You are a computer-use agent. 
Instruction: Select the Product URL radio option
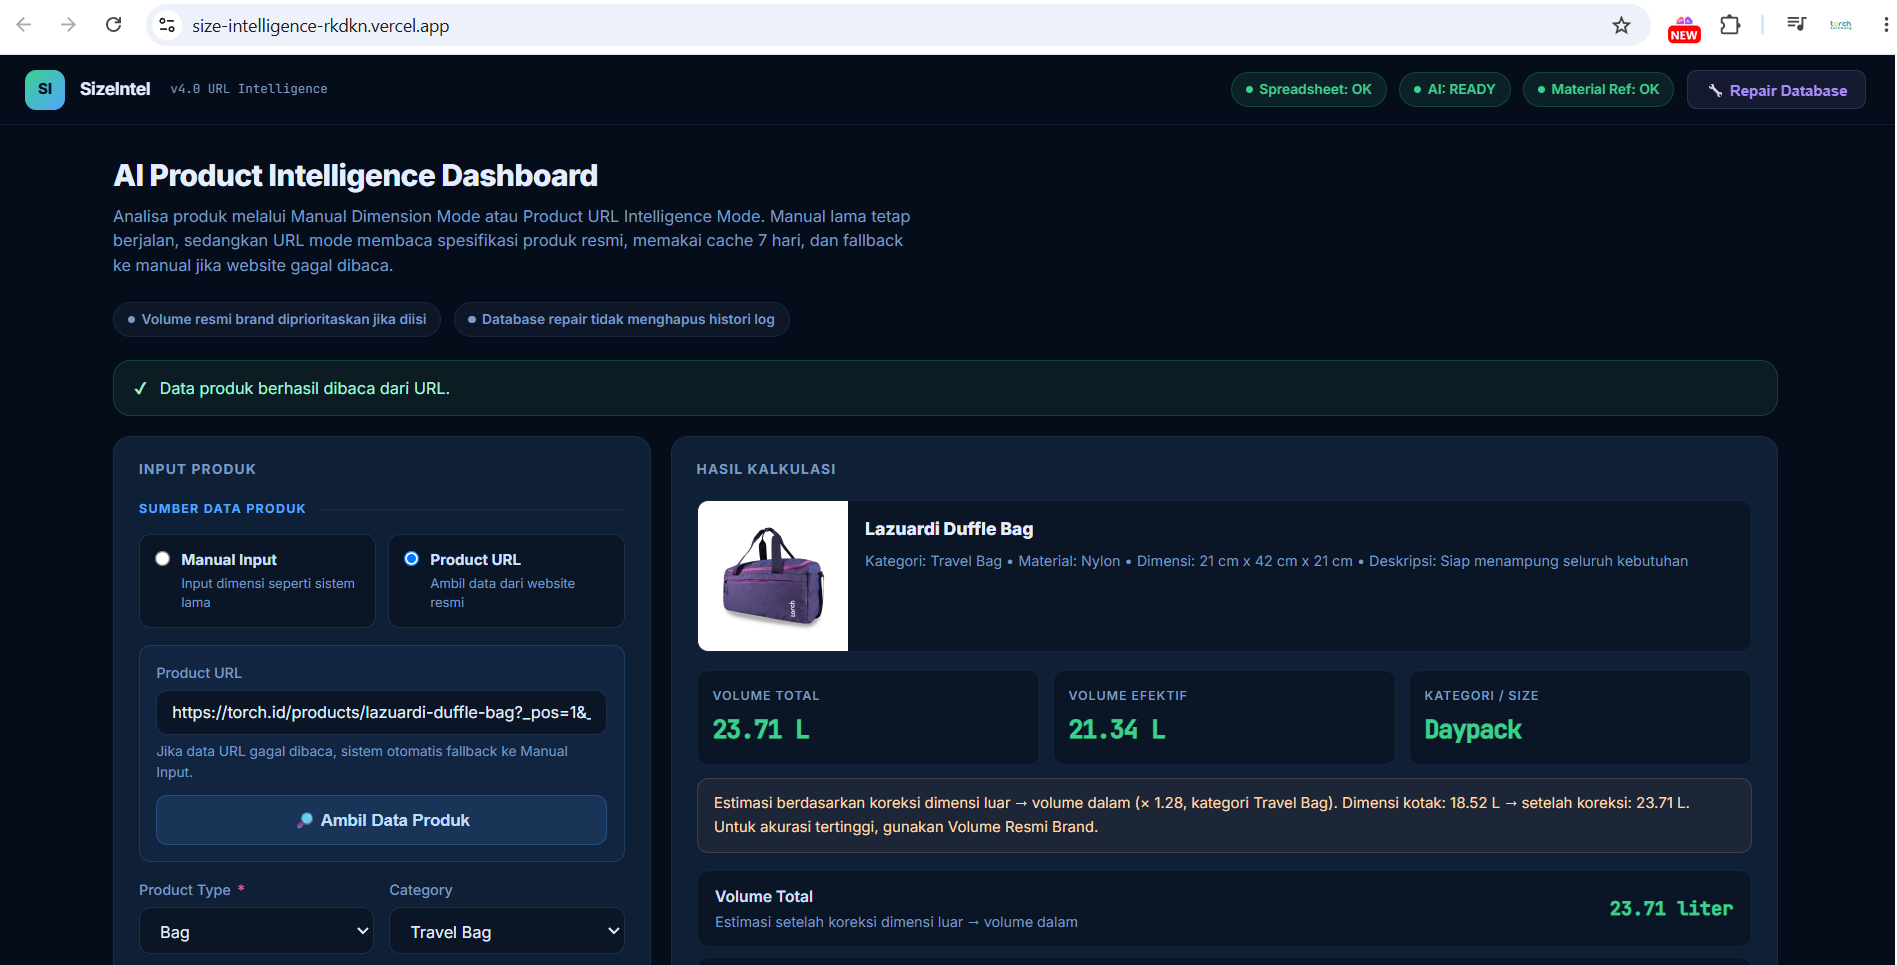(411, 559)
